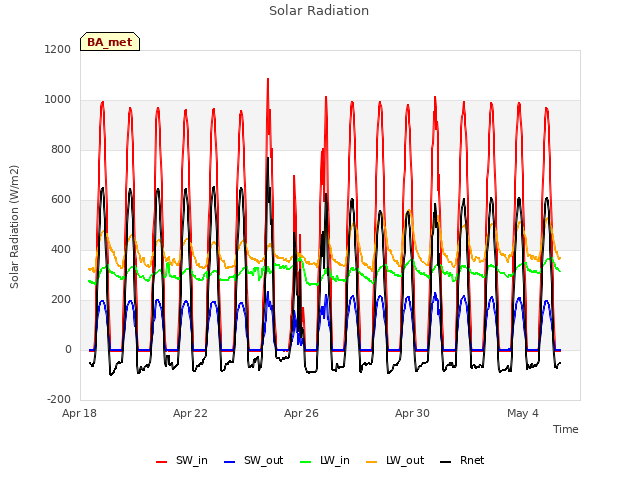This screenshot has height=480, width=640.
Task: Click the 1000 y-axis tick label
Action: pyautogui.click(x=58, y=100)
